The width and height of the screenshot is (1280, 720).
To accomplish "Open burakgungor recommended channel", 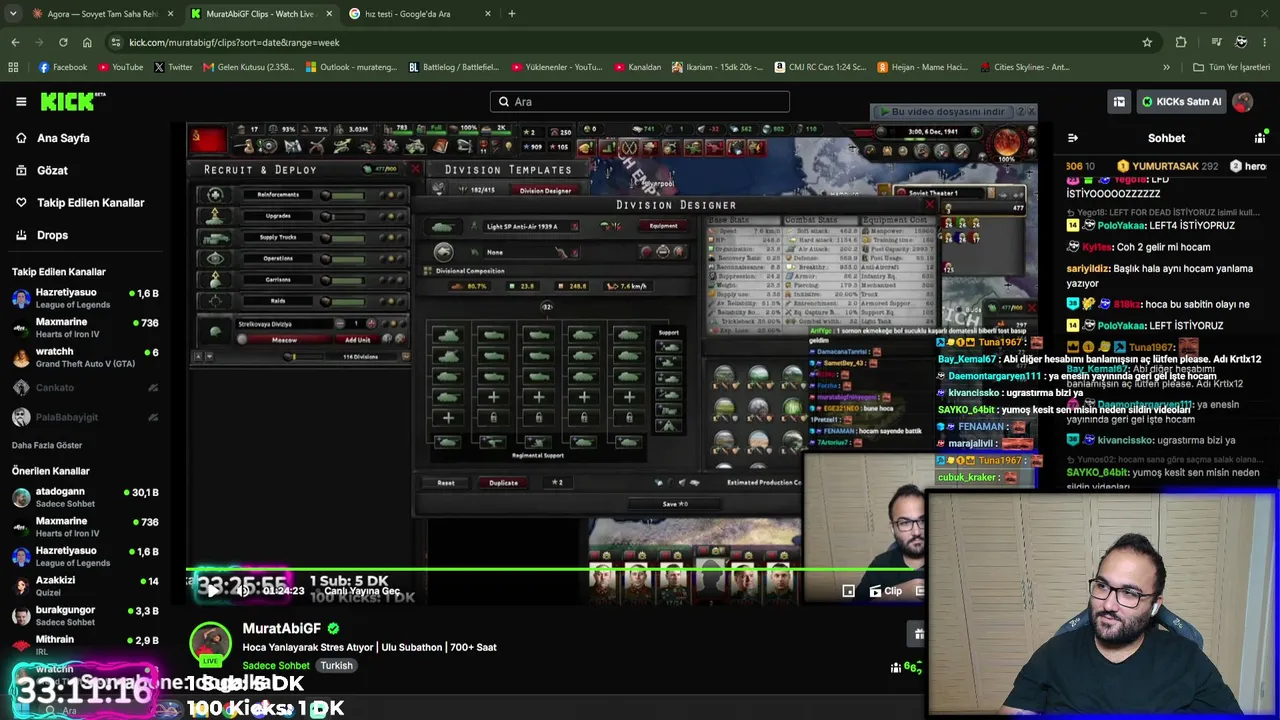I will (x=85, y=615).
